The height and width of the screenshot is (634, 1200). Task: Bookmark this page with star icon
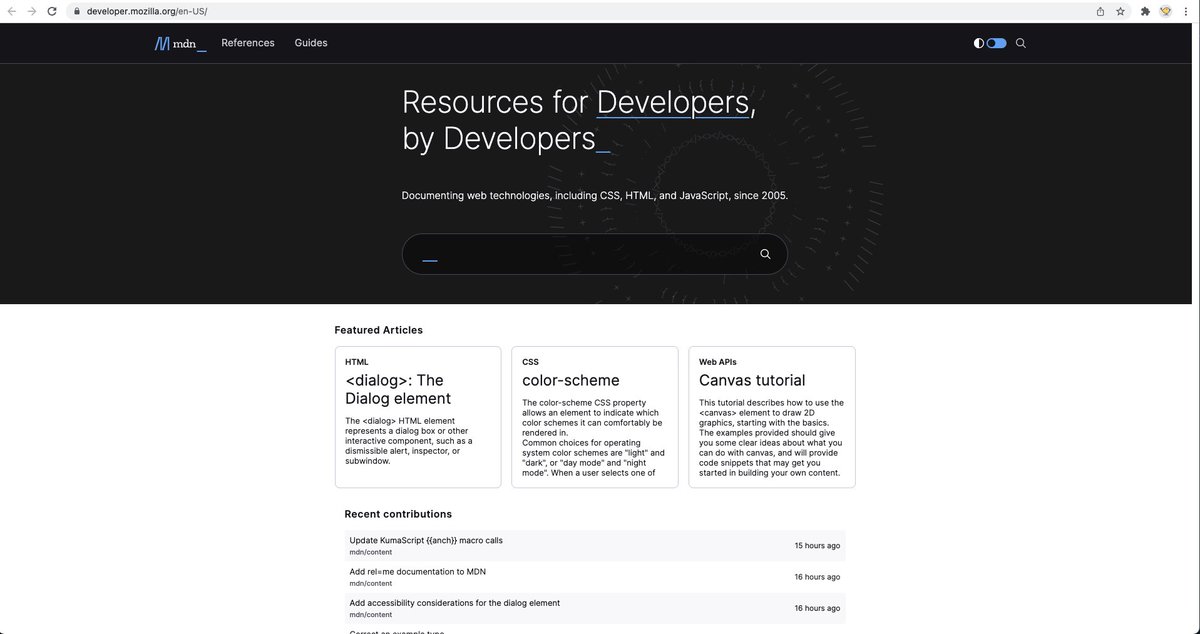tap(1120, 11)
